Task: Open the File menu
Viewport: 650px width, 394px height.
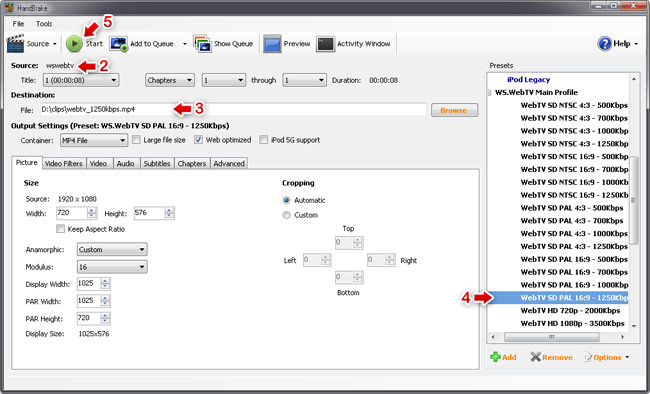Action: [x=18, y=24]
